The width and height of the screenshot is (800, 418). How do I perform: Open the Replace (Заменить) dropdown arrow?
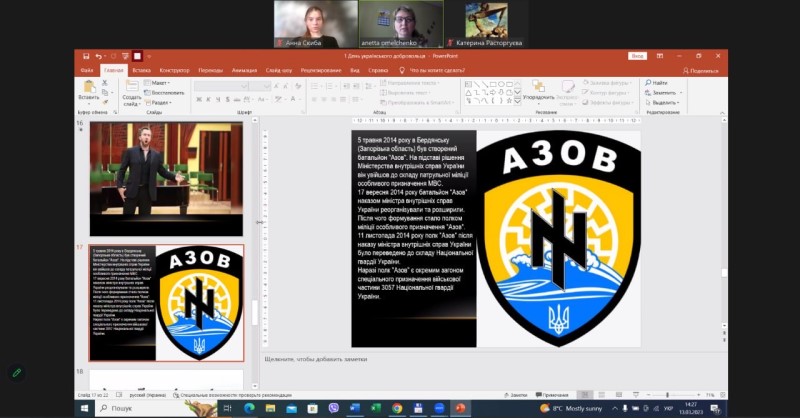pyautogui.click(x=681, y=93)
